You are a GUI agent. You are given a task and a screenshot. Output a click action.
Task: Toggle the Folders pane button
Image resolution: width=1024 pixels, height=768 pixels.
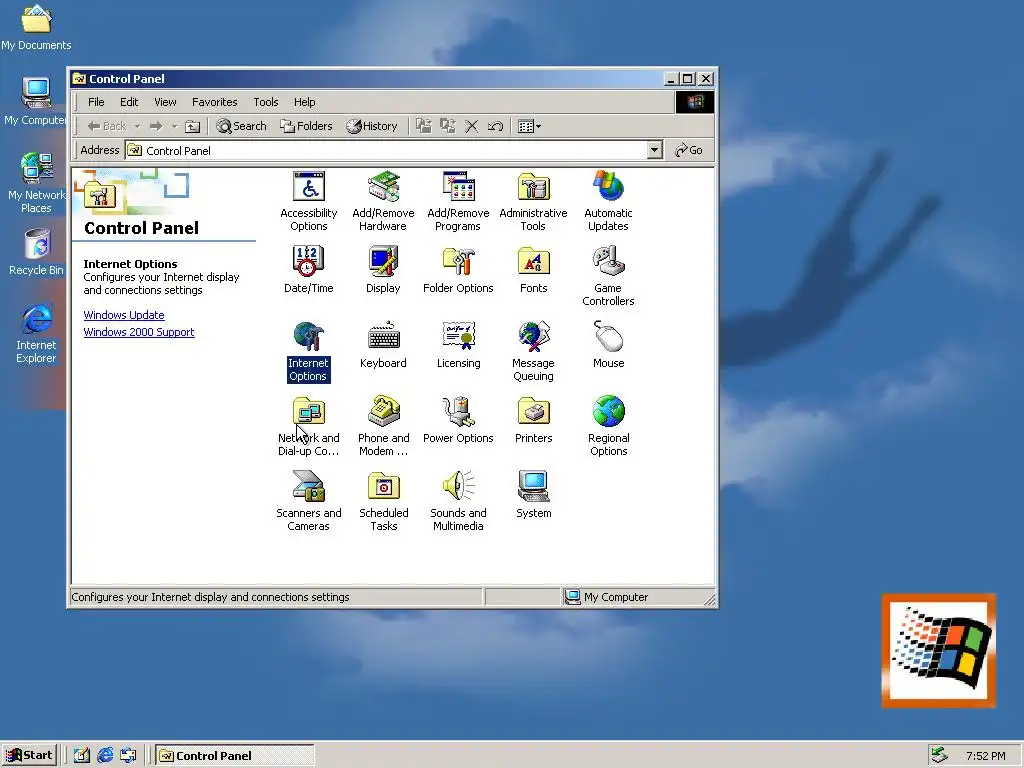pyautogui.click(x=306, y=126)
